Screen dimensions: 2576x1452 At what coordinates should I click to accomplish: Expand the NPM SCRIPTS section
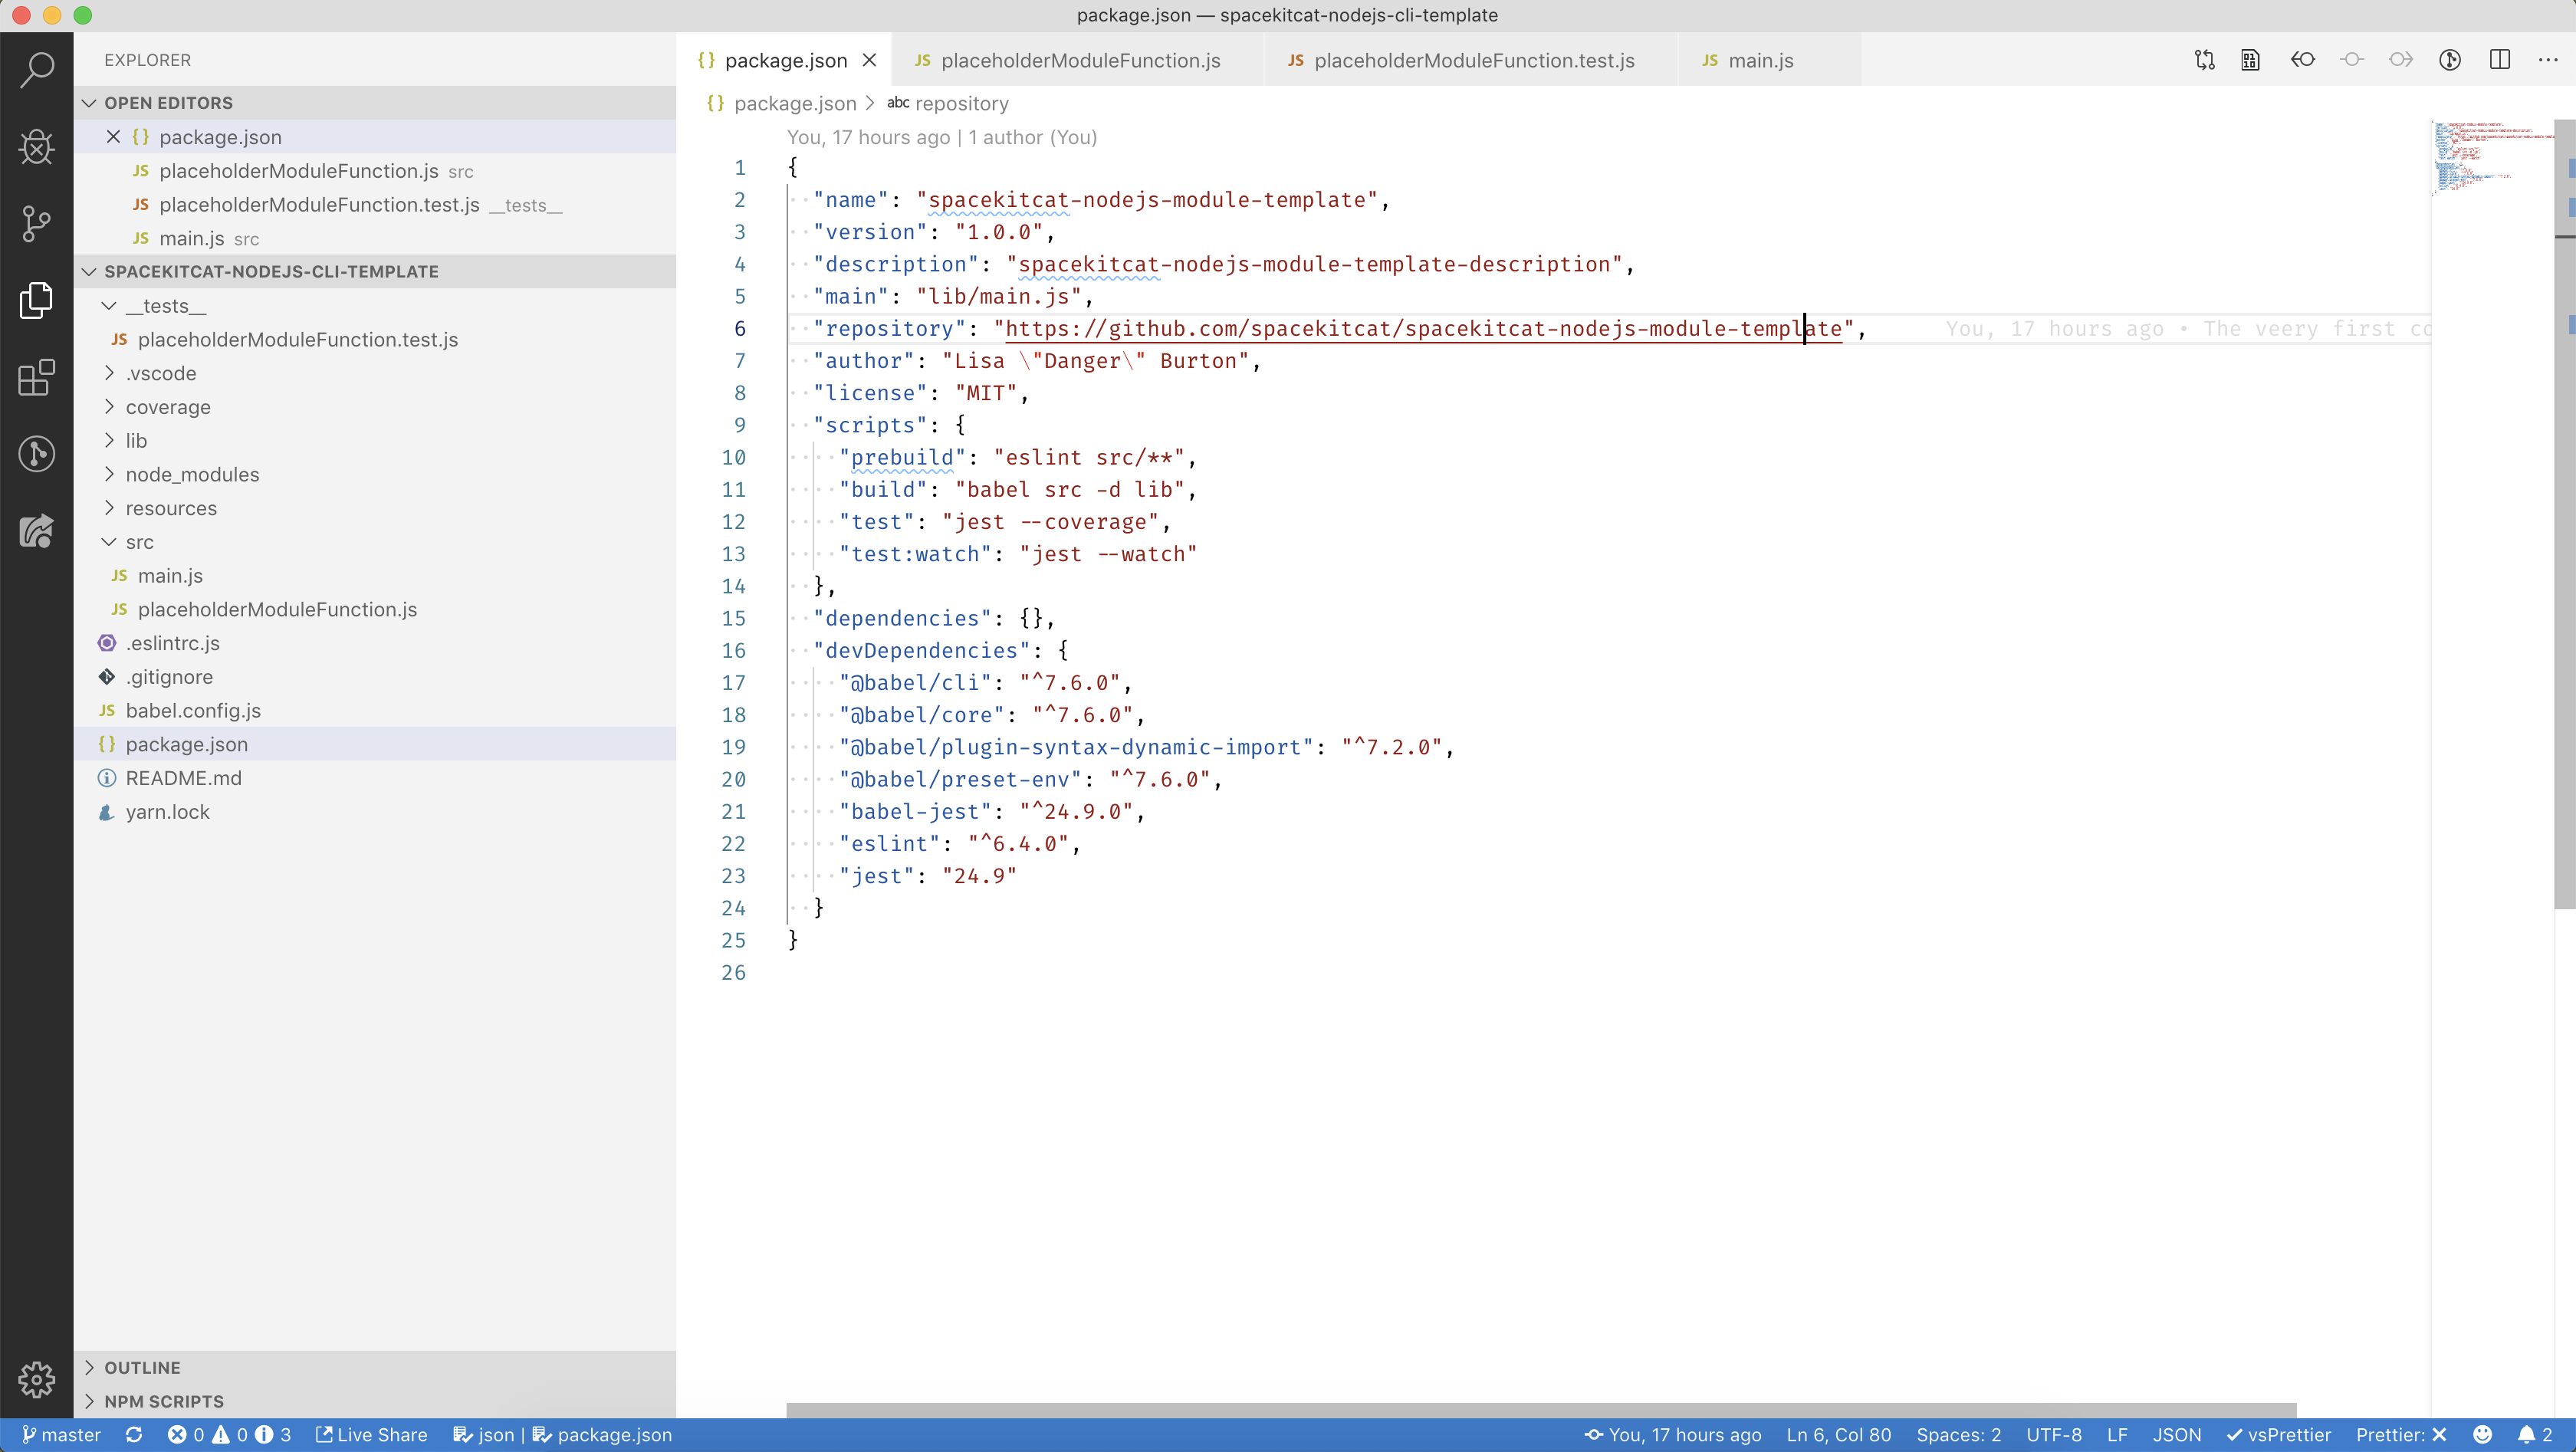163,1401
